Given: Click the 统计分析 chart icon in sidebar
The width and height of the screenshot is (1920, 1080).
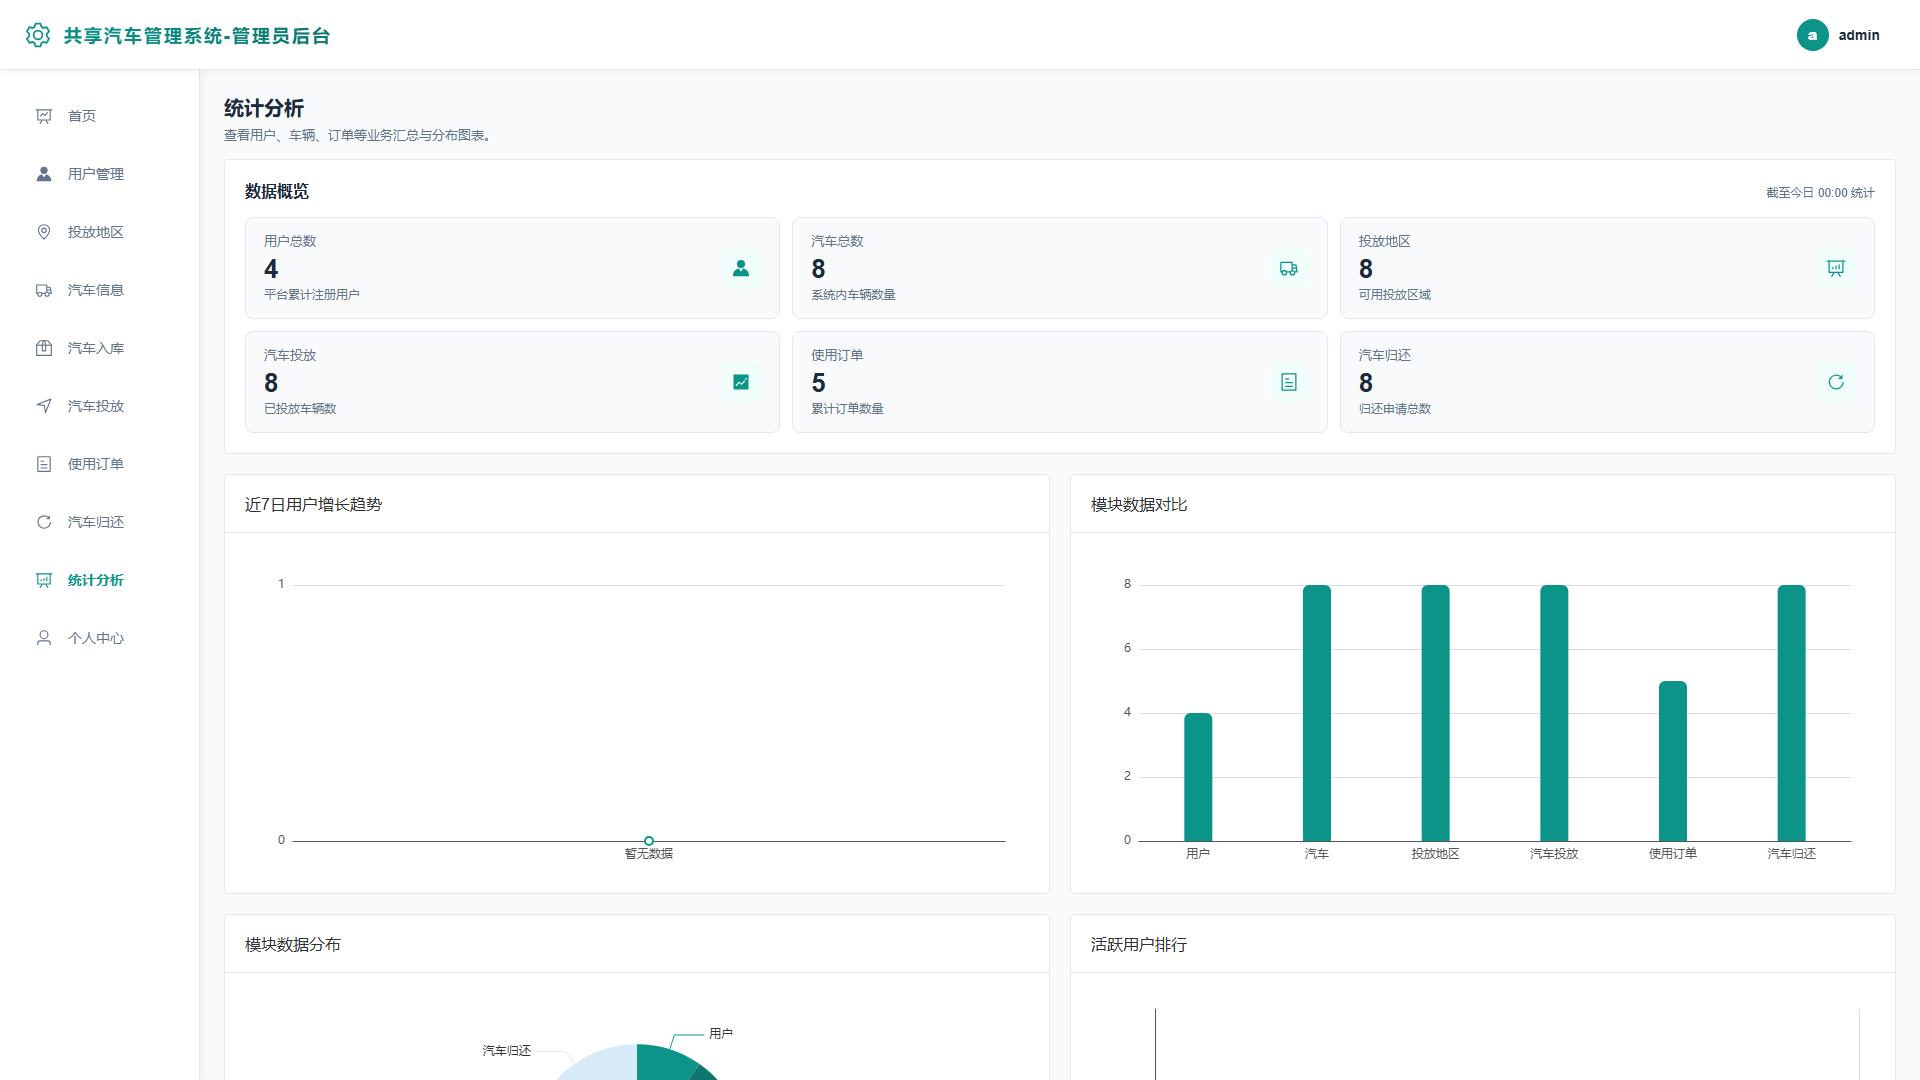Looking at the screenshot, I should point(44,580).
